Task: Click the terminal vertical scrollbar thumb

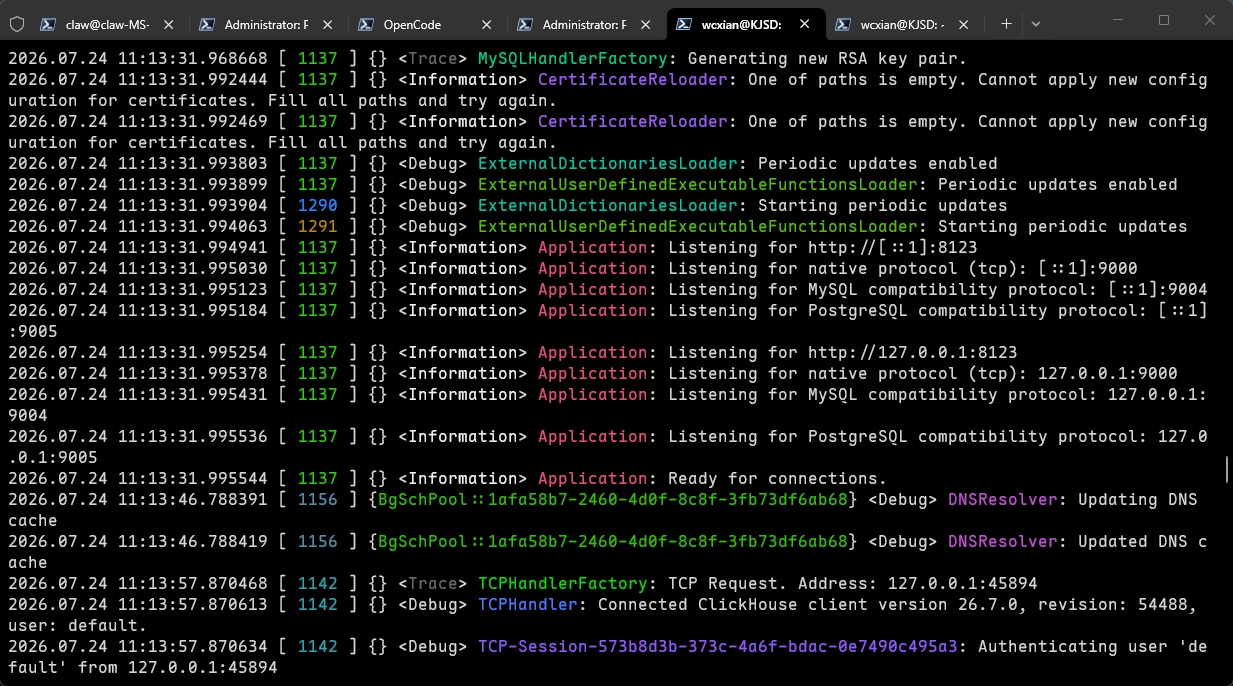Action: coord(1227,469)
